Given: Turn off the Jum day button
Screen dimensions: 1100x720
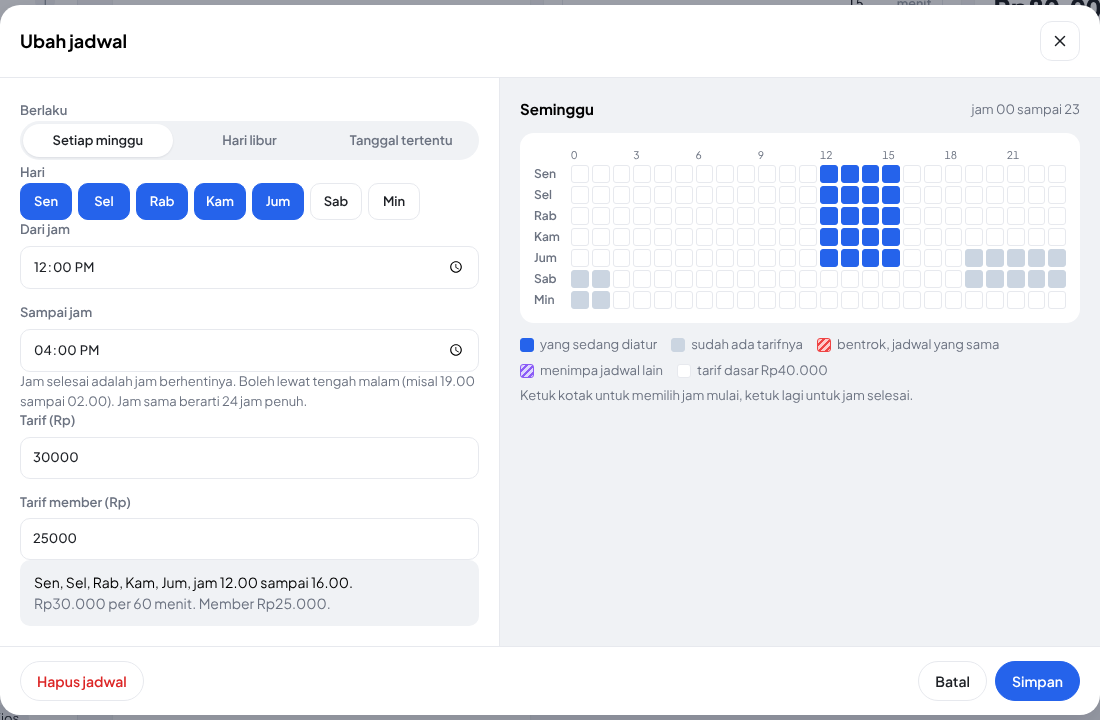Looking at the screenshot, I should 278,201.
